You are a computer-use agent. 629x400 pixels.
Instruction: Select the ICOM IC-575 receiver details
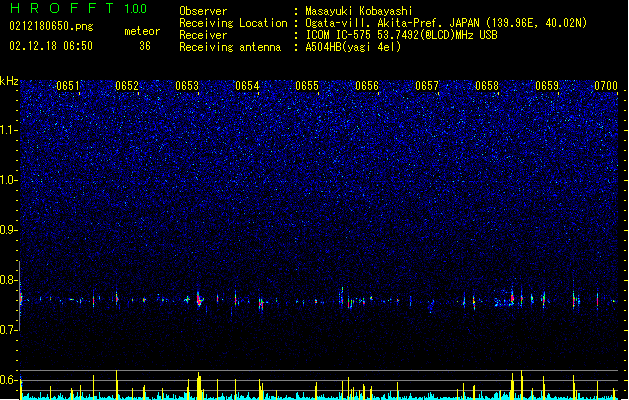coord(402,35)
